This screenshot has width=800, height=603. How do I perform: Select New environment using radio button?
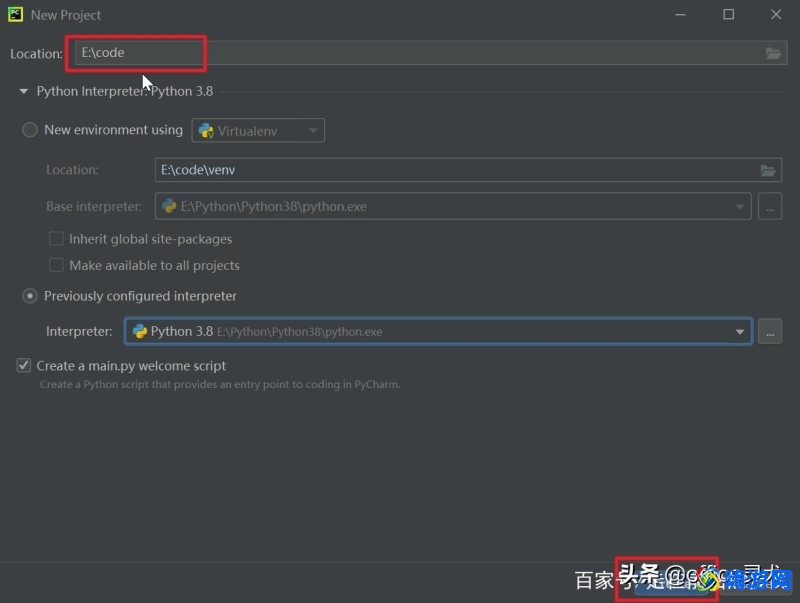[30, 130]
